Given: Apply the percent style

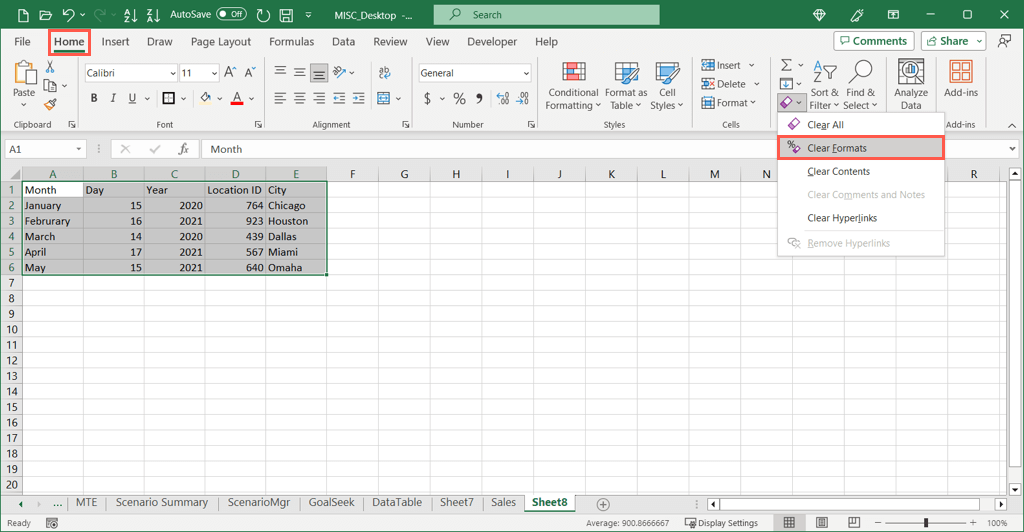Looking at the screenshot, I should [460, 99].
